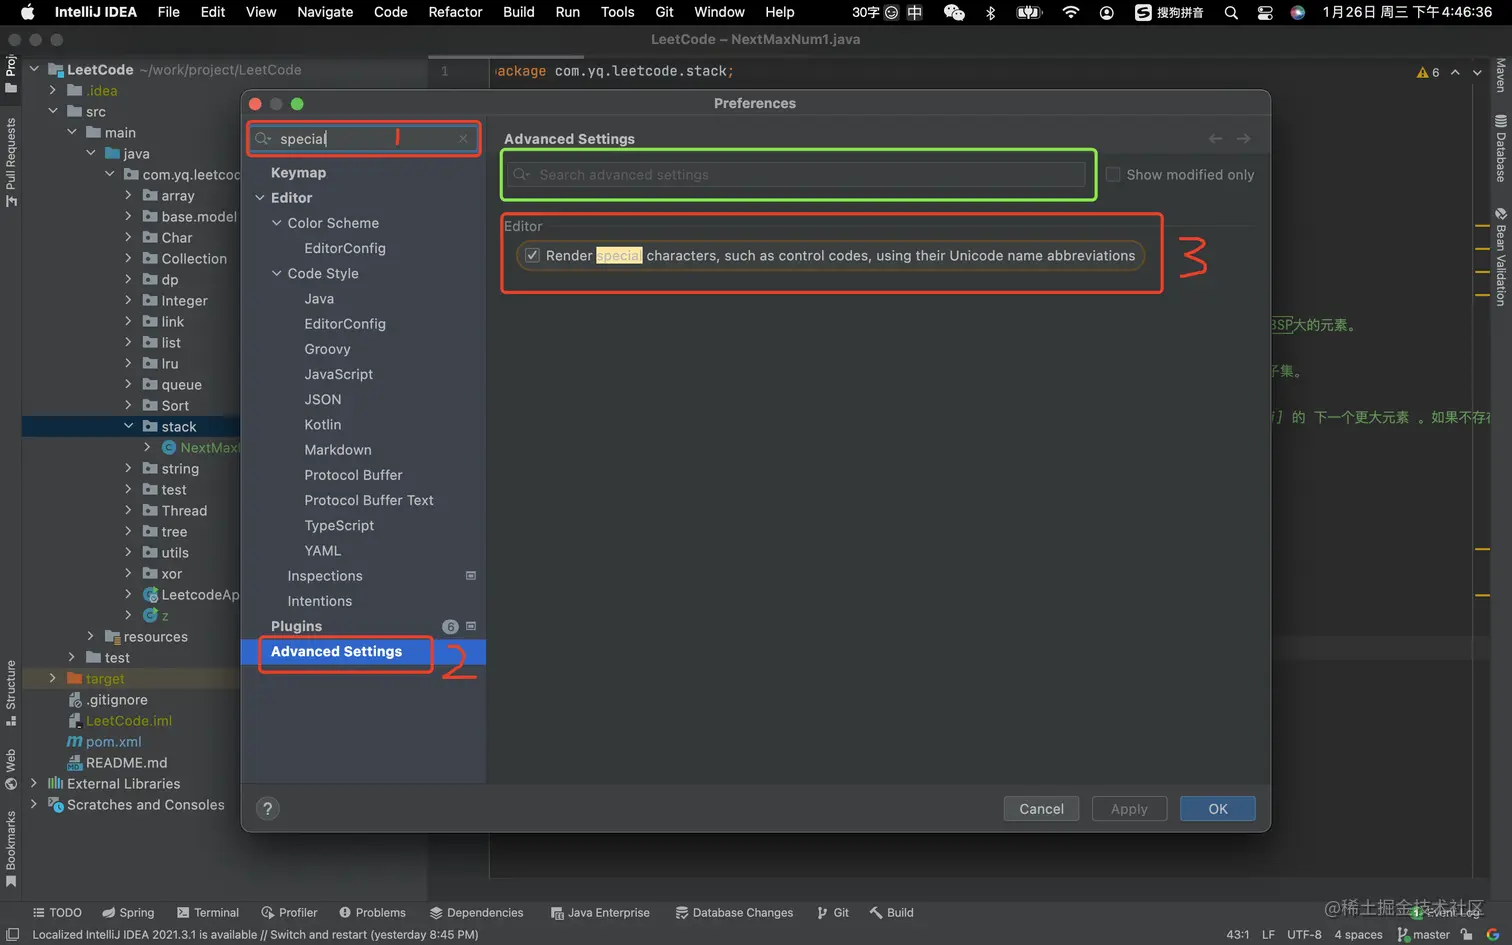Open the Bean Validation tool window
The height and width of the screenshot is (945, 1512).
point(1500,257)
